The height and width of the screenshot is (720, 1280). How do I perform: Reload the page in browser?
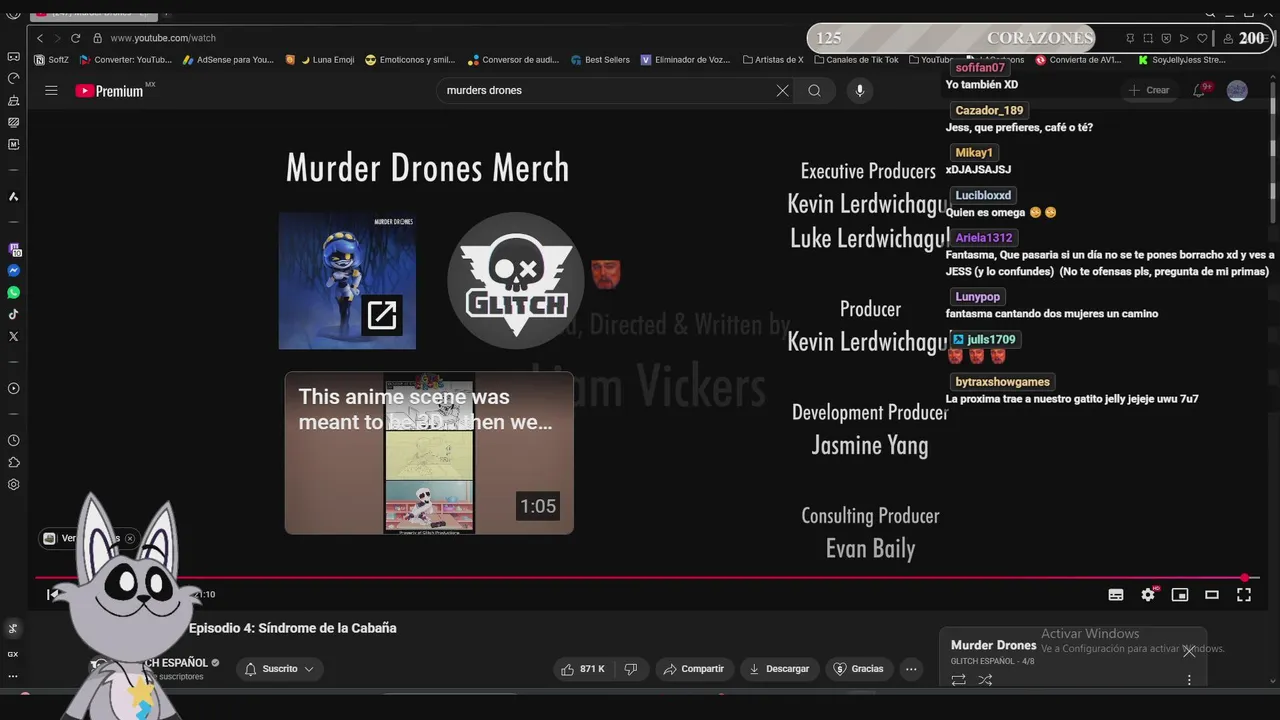pyautogui.click(x=75, y=38)
